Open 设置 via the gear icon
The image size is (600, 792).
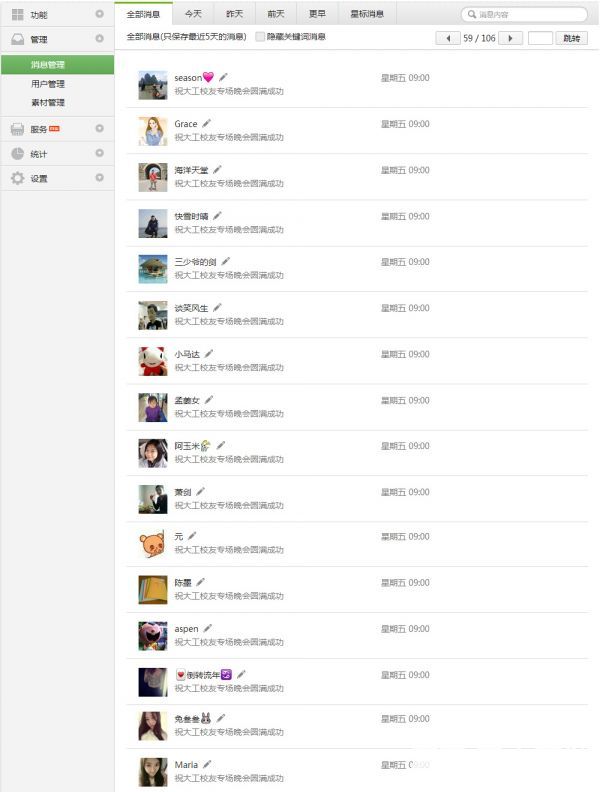(18, 178)
